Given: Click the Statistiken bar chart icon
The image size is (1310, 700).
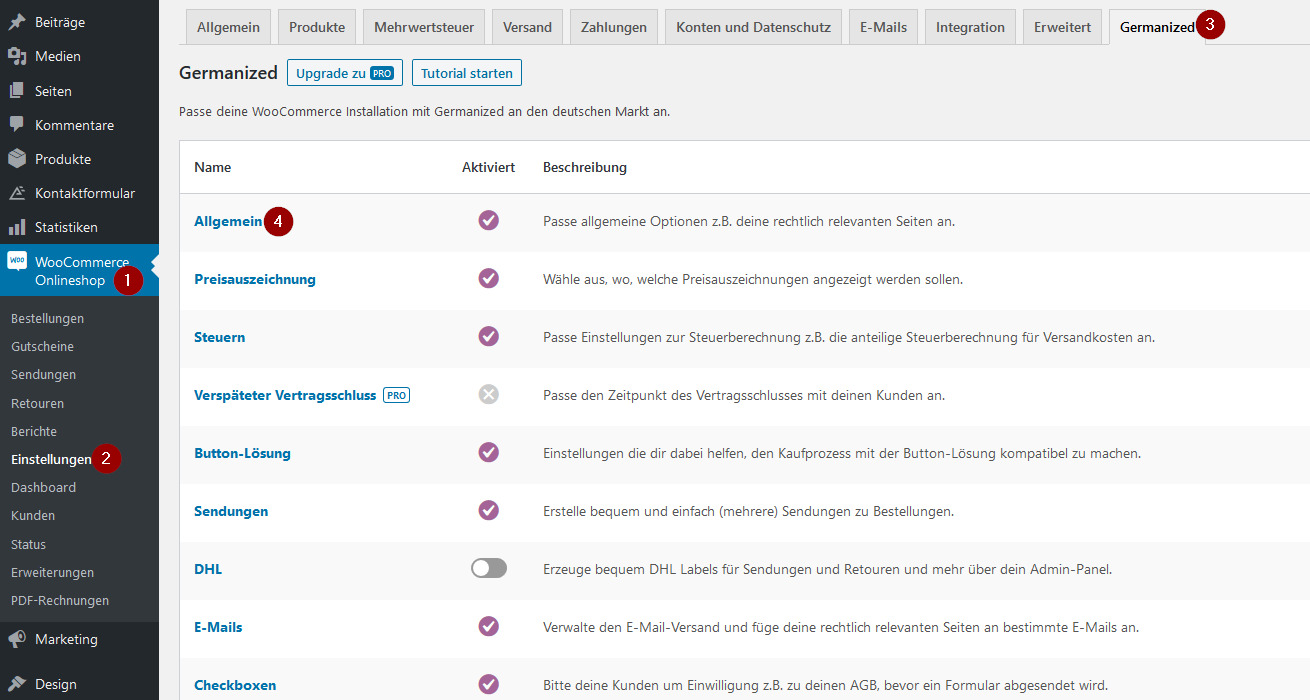Looking at the screenshot, I should coord(17,227).
